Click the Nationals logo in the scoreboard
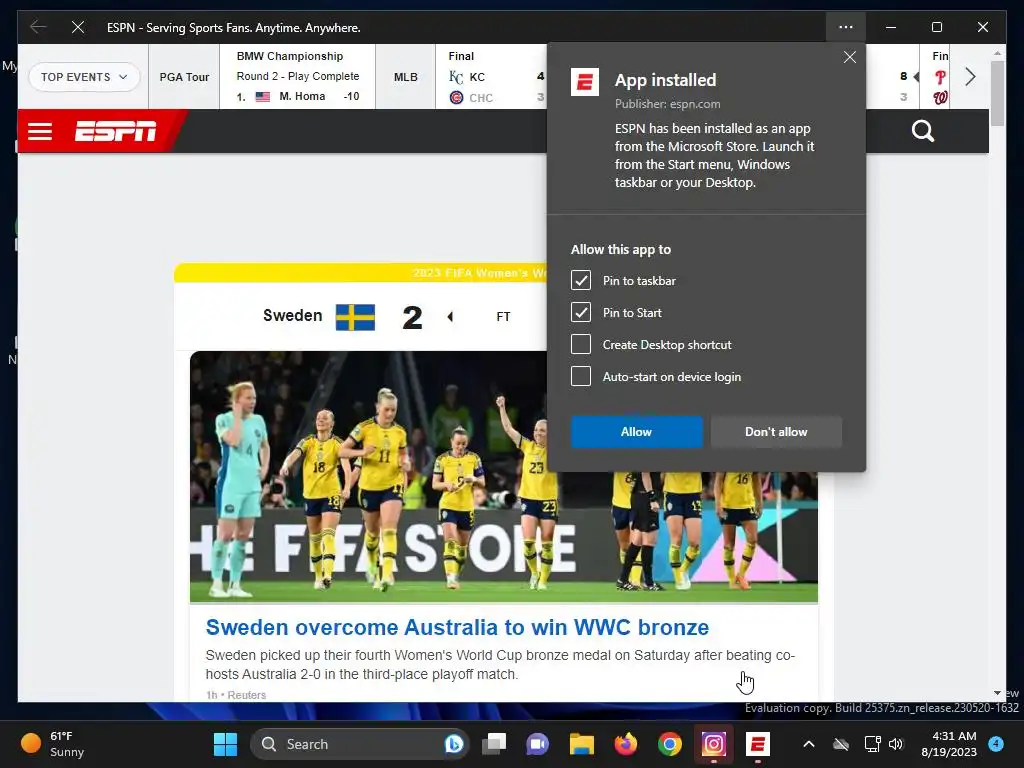The image size is (1024, 768). pos(940,98)
